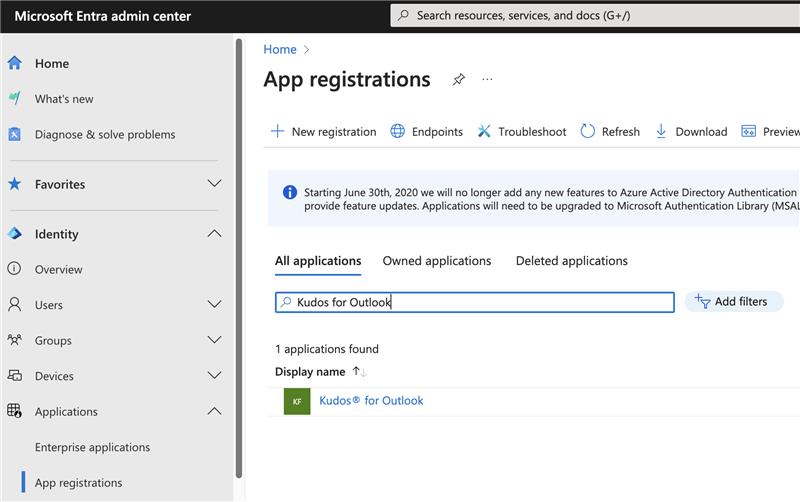Screen dimensions: 800x502
Task: Click the blue info icon in banner
Action: (x=290, y=192)
